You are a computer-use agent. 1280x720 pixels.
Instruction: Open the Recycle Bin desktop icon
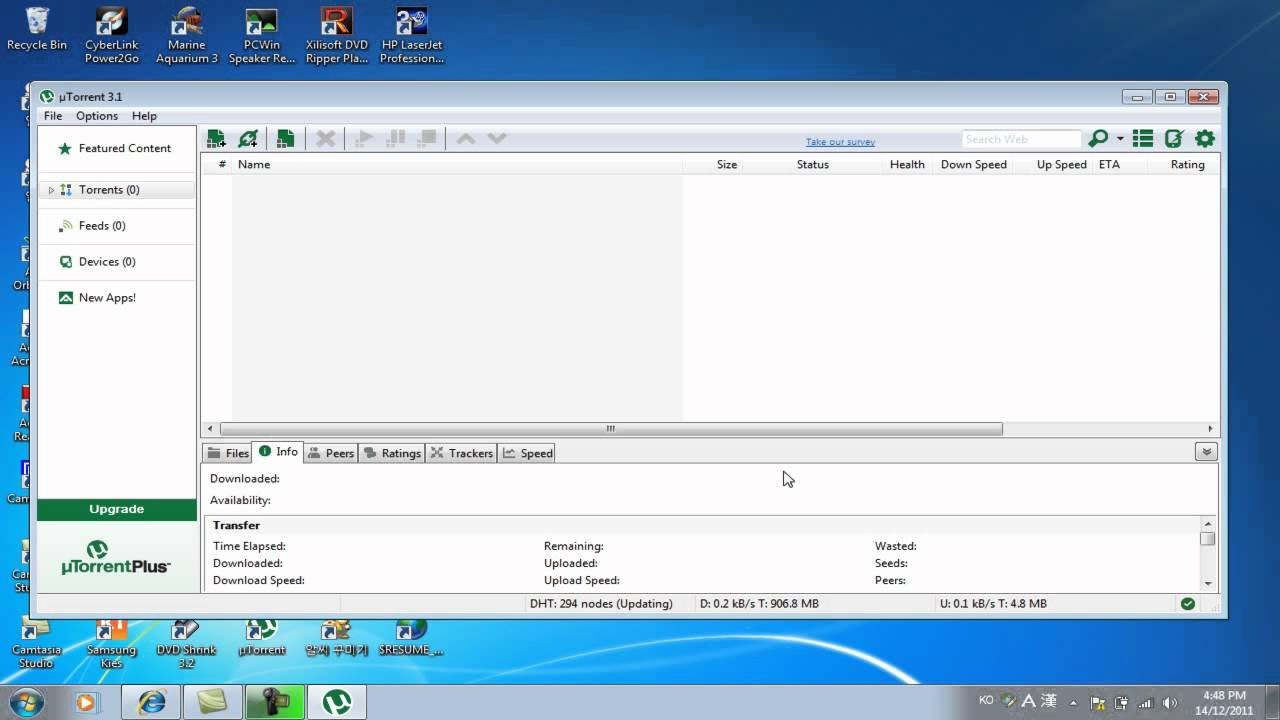(37, 29)
